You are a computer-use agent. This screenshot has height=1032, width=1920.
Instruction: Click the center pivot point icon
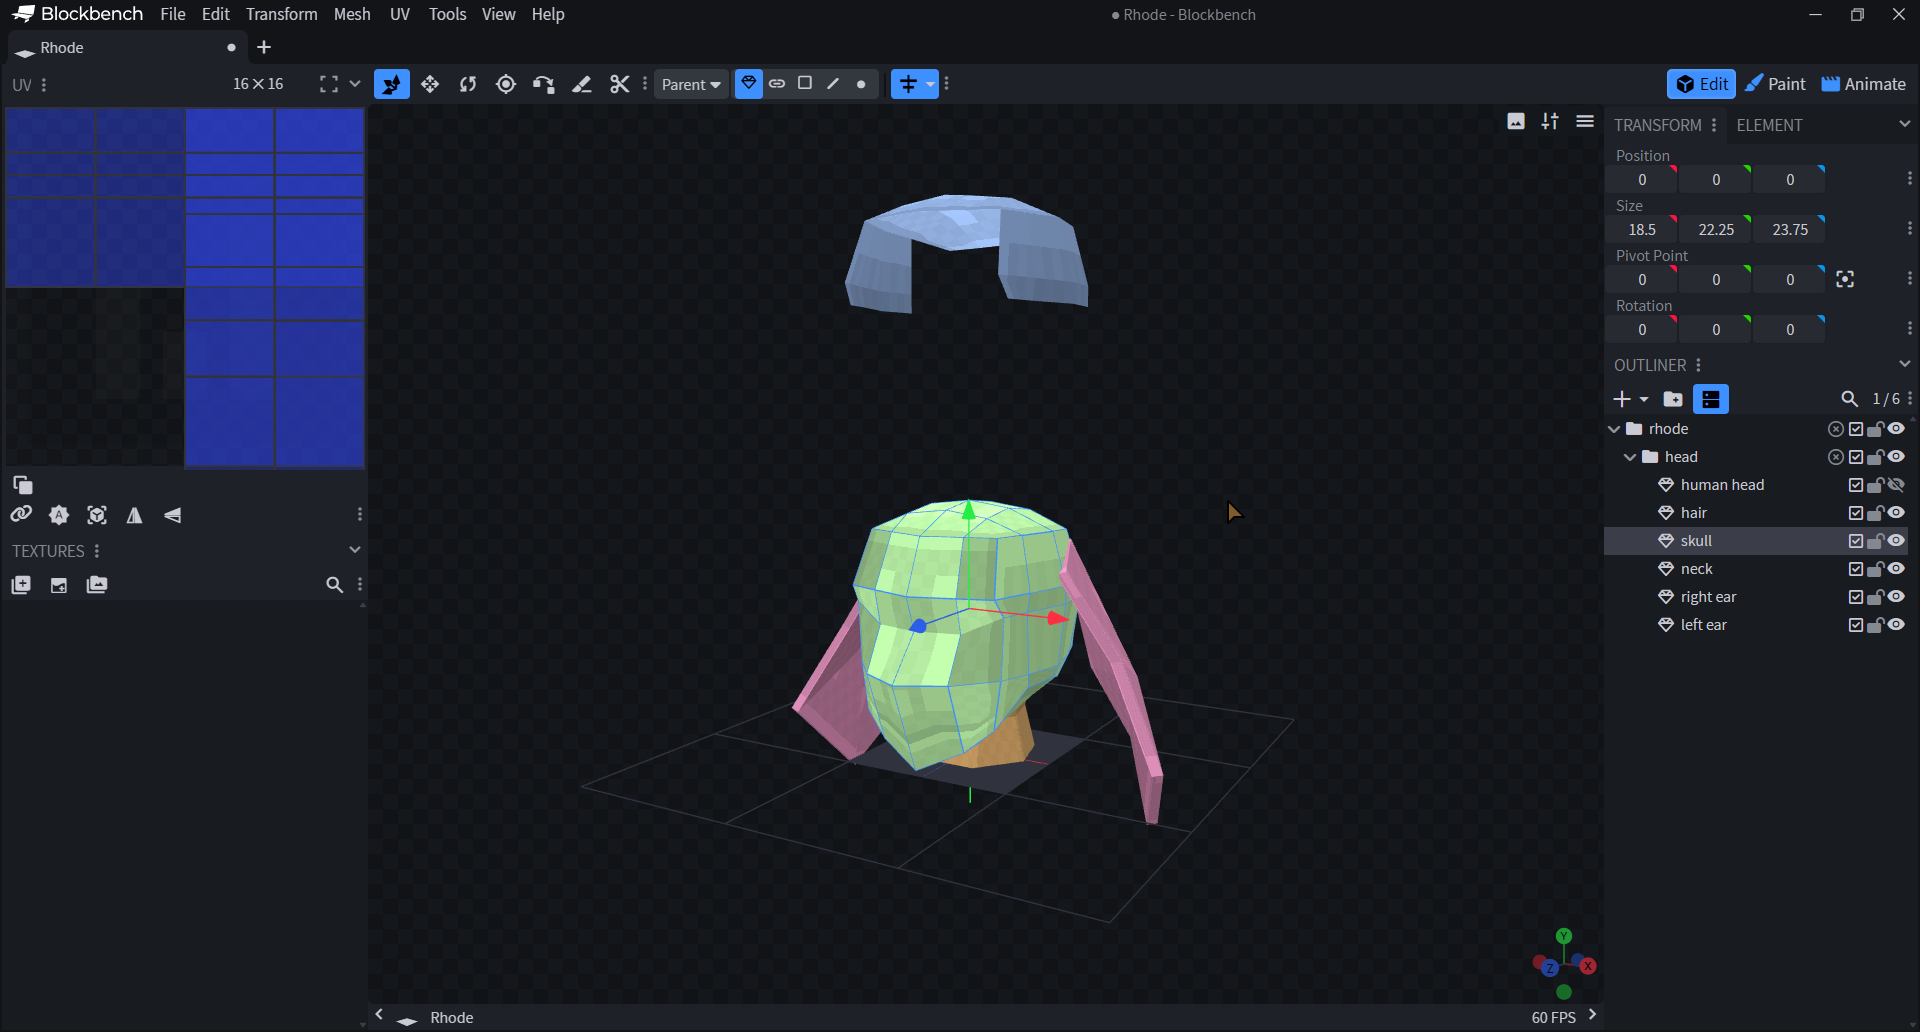1845,280
